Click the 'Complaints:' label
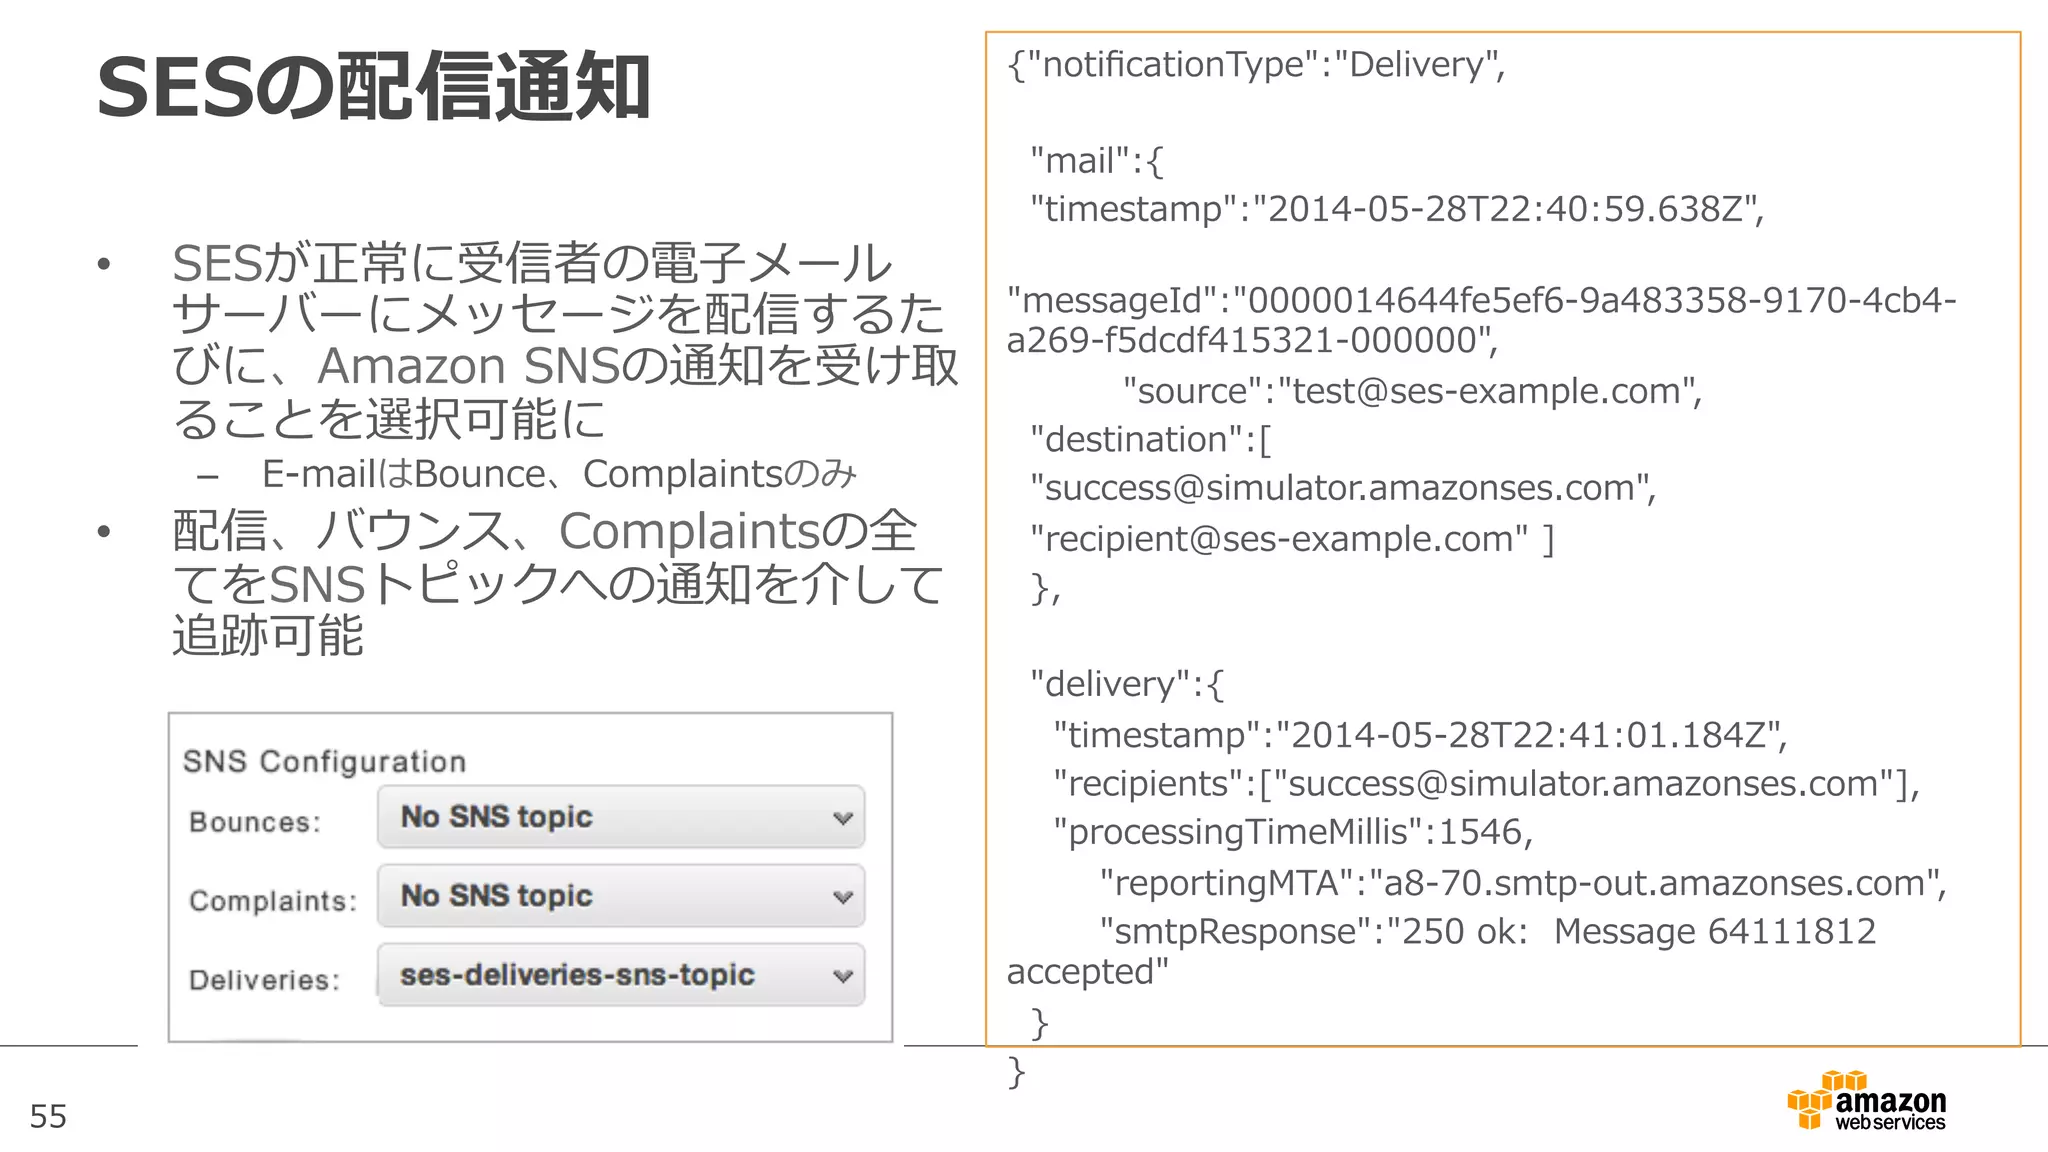Image resolution: width=2048 pixels, height=1152 pixels. click(x=273, y=901)
